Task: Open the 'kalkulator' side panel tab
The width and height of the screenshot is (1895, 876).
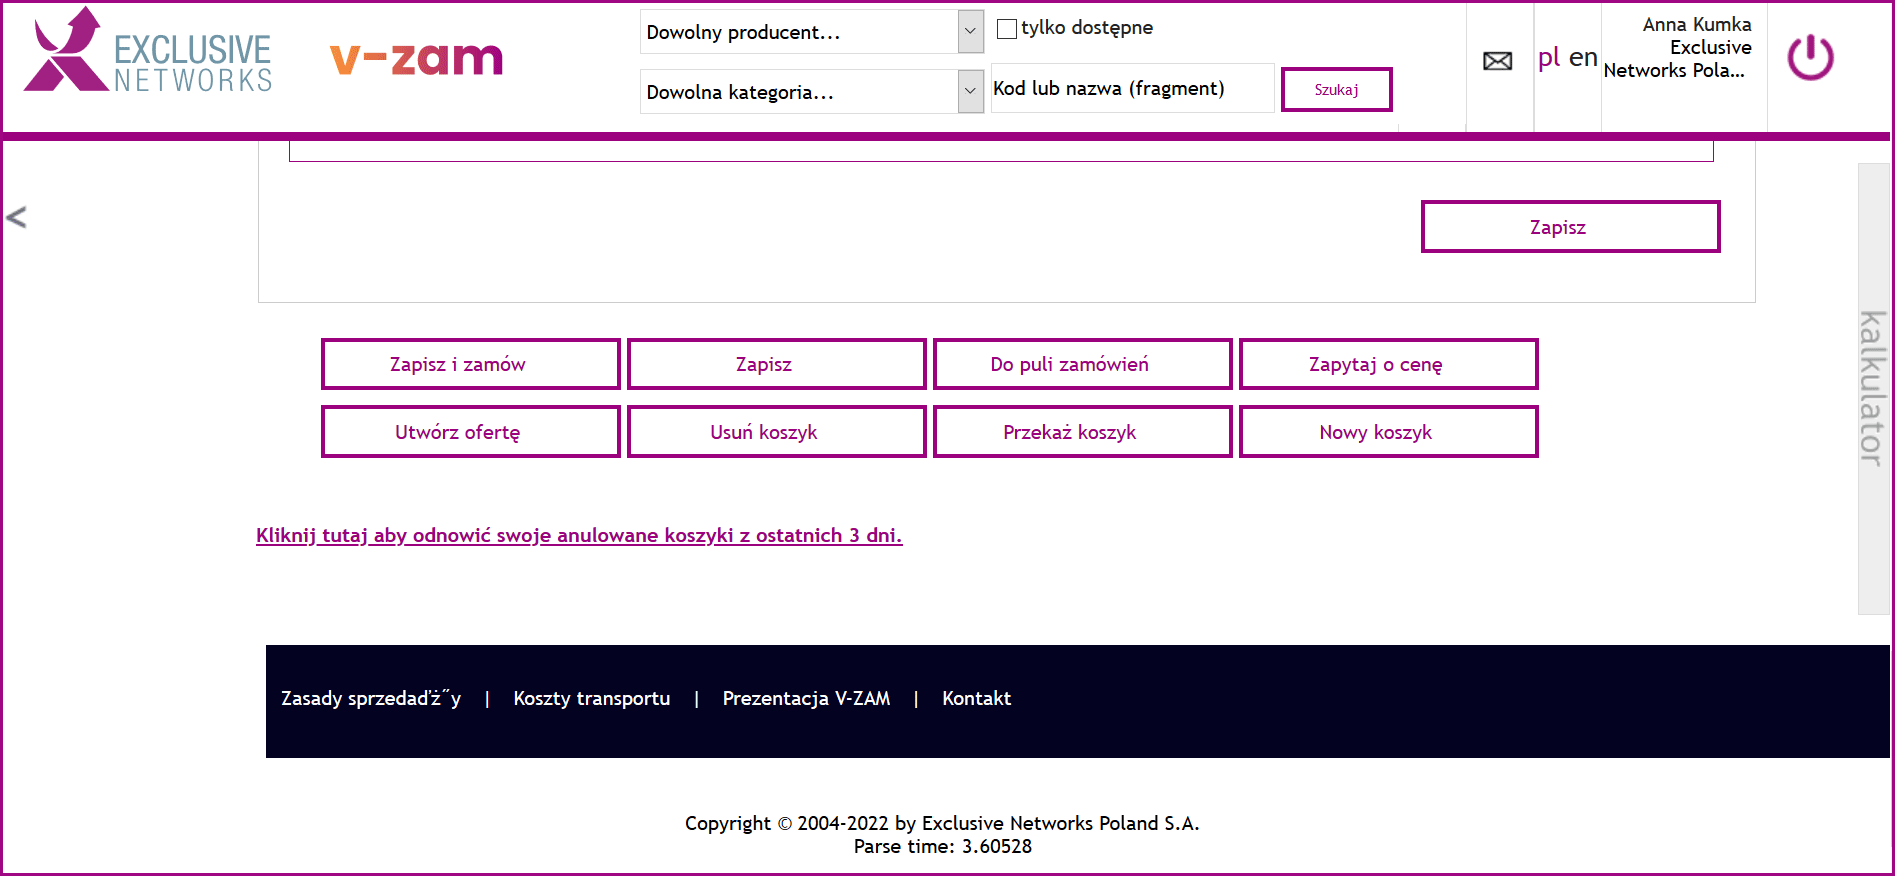Action: 1872,388
